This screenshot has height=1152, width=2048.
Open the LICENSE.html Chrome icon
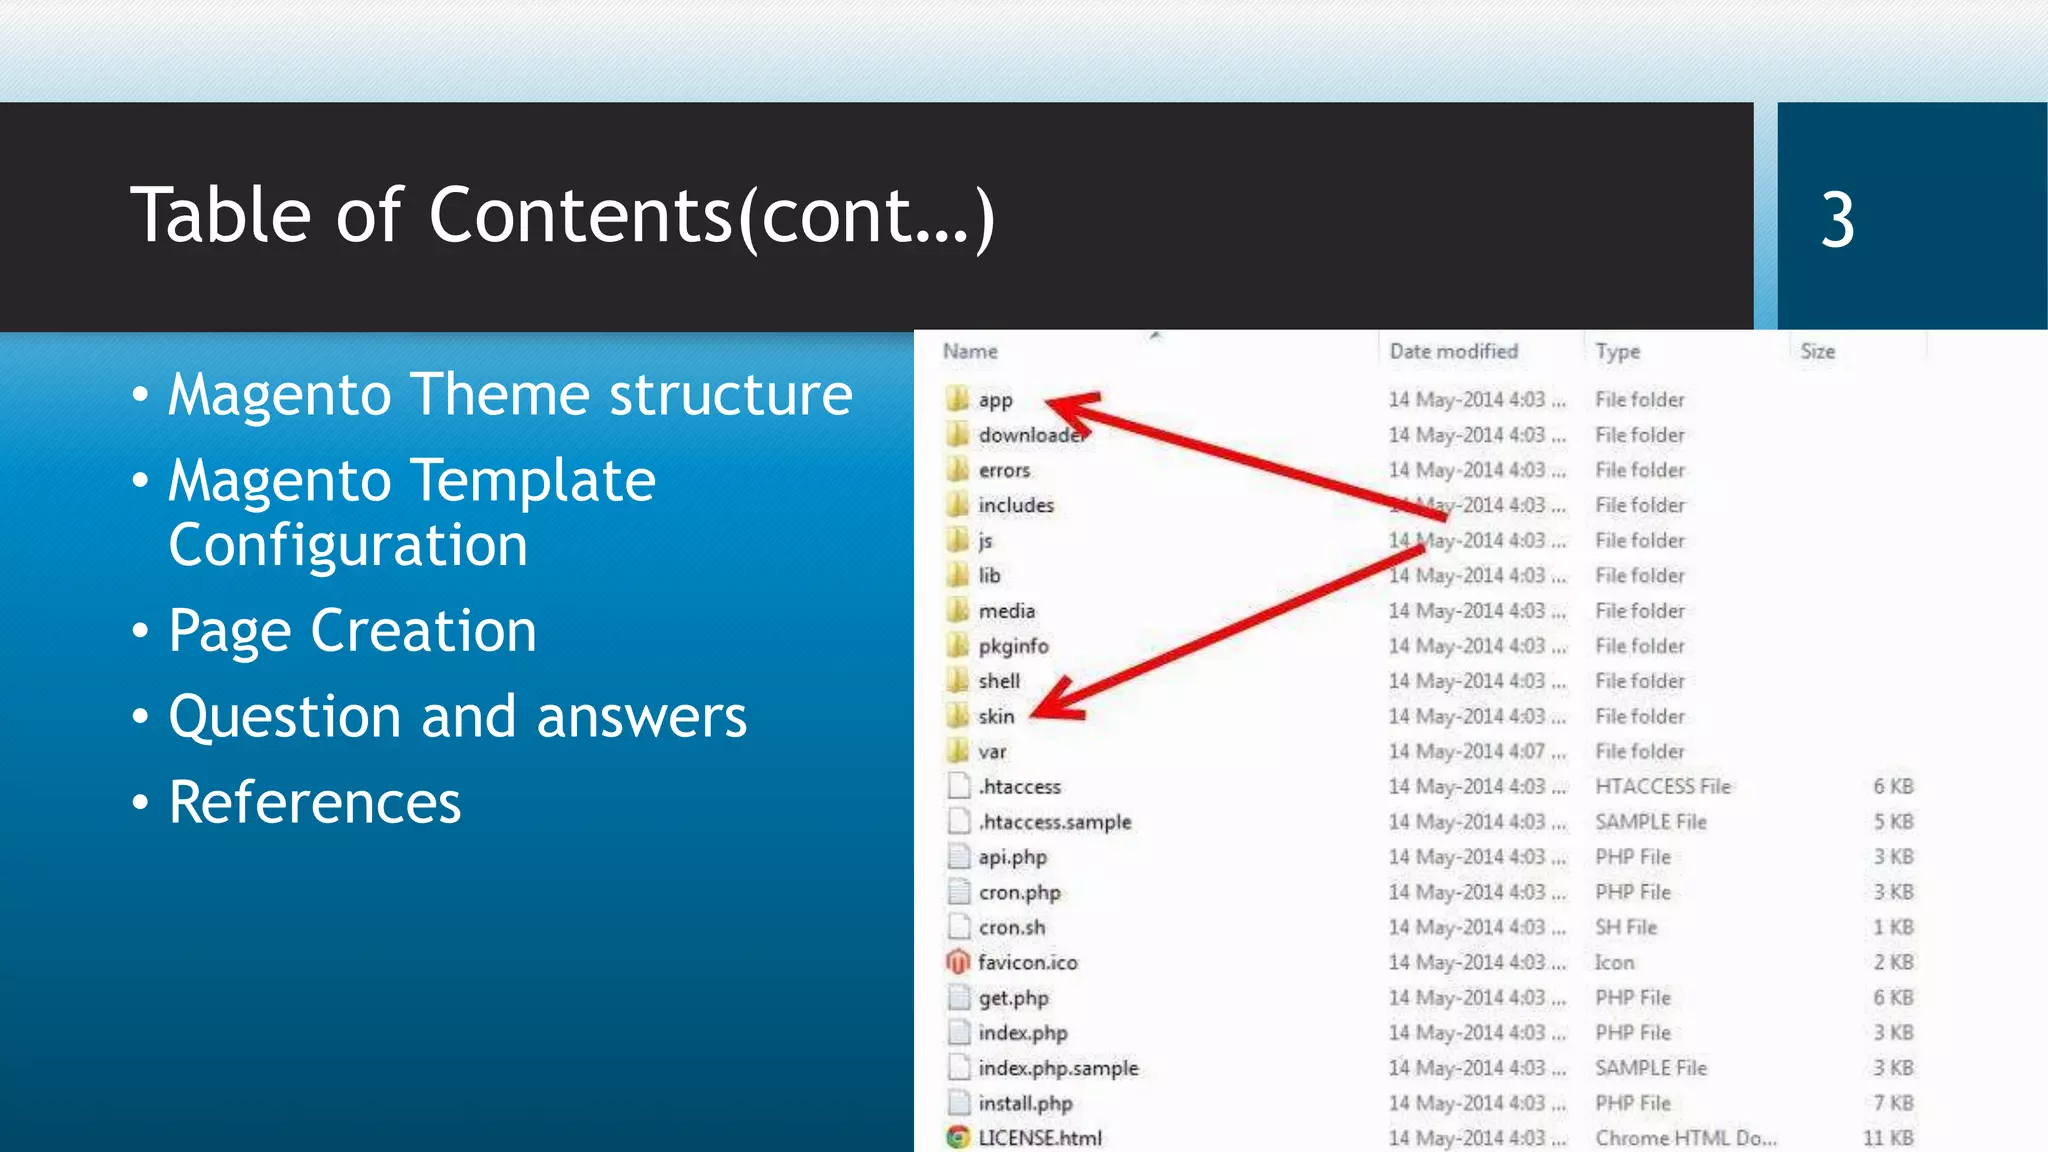click(x=958, y=1137)
